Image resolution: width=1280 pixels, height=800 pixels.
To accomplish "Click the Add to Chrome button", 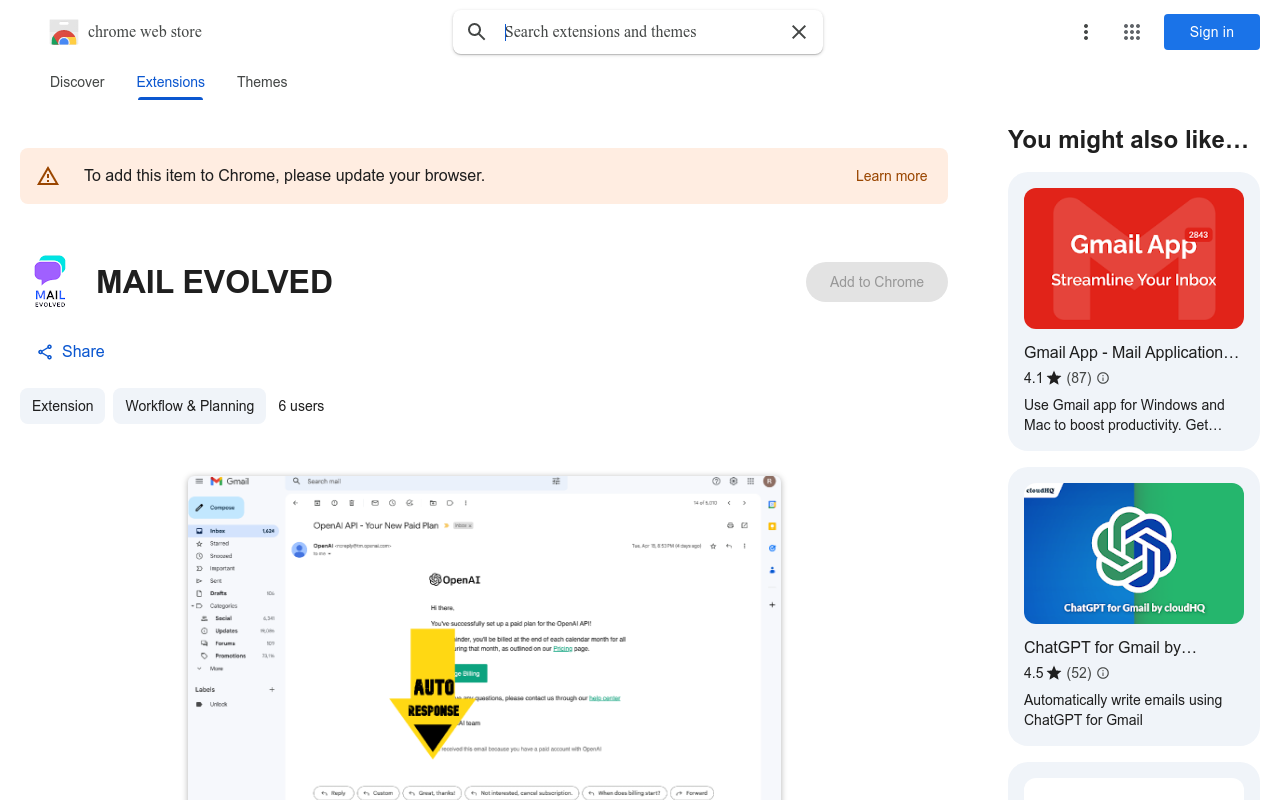I will pyautogui.click(x=877, y=282).
